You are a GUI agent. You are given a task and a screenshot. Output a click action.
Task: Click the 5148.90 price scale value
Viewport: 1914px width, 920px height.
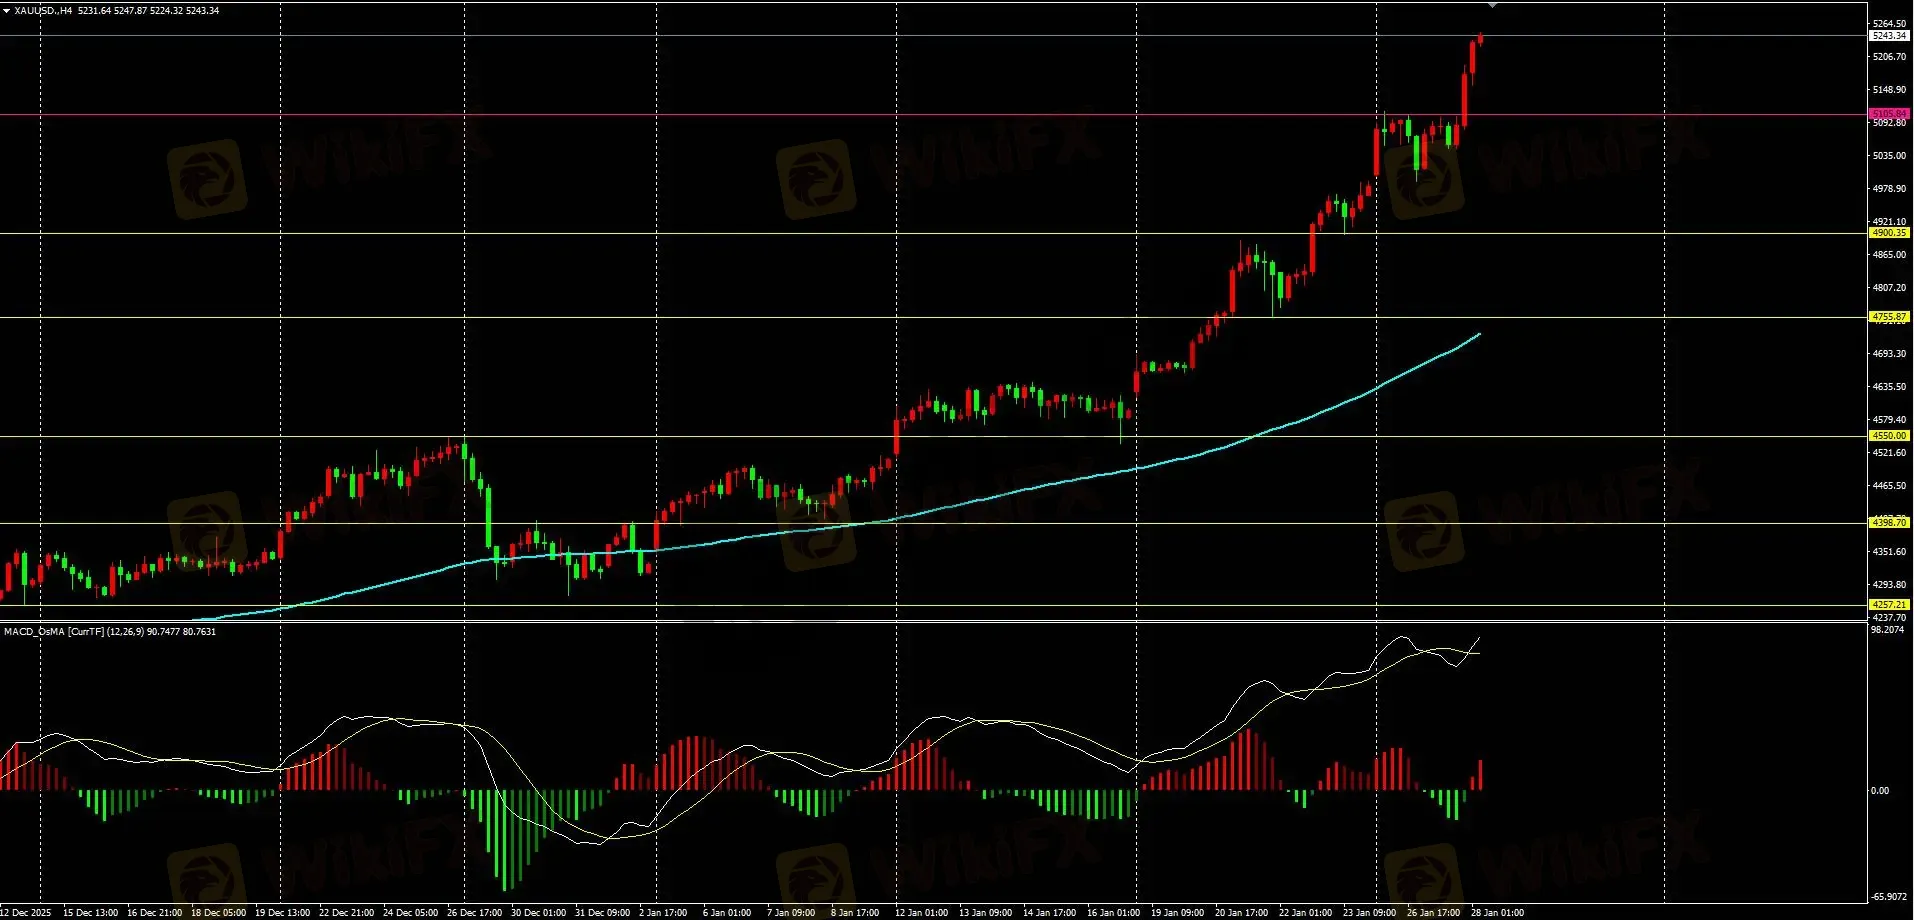coord(1889,90)
